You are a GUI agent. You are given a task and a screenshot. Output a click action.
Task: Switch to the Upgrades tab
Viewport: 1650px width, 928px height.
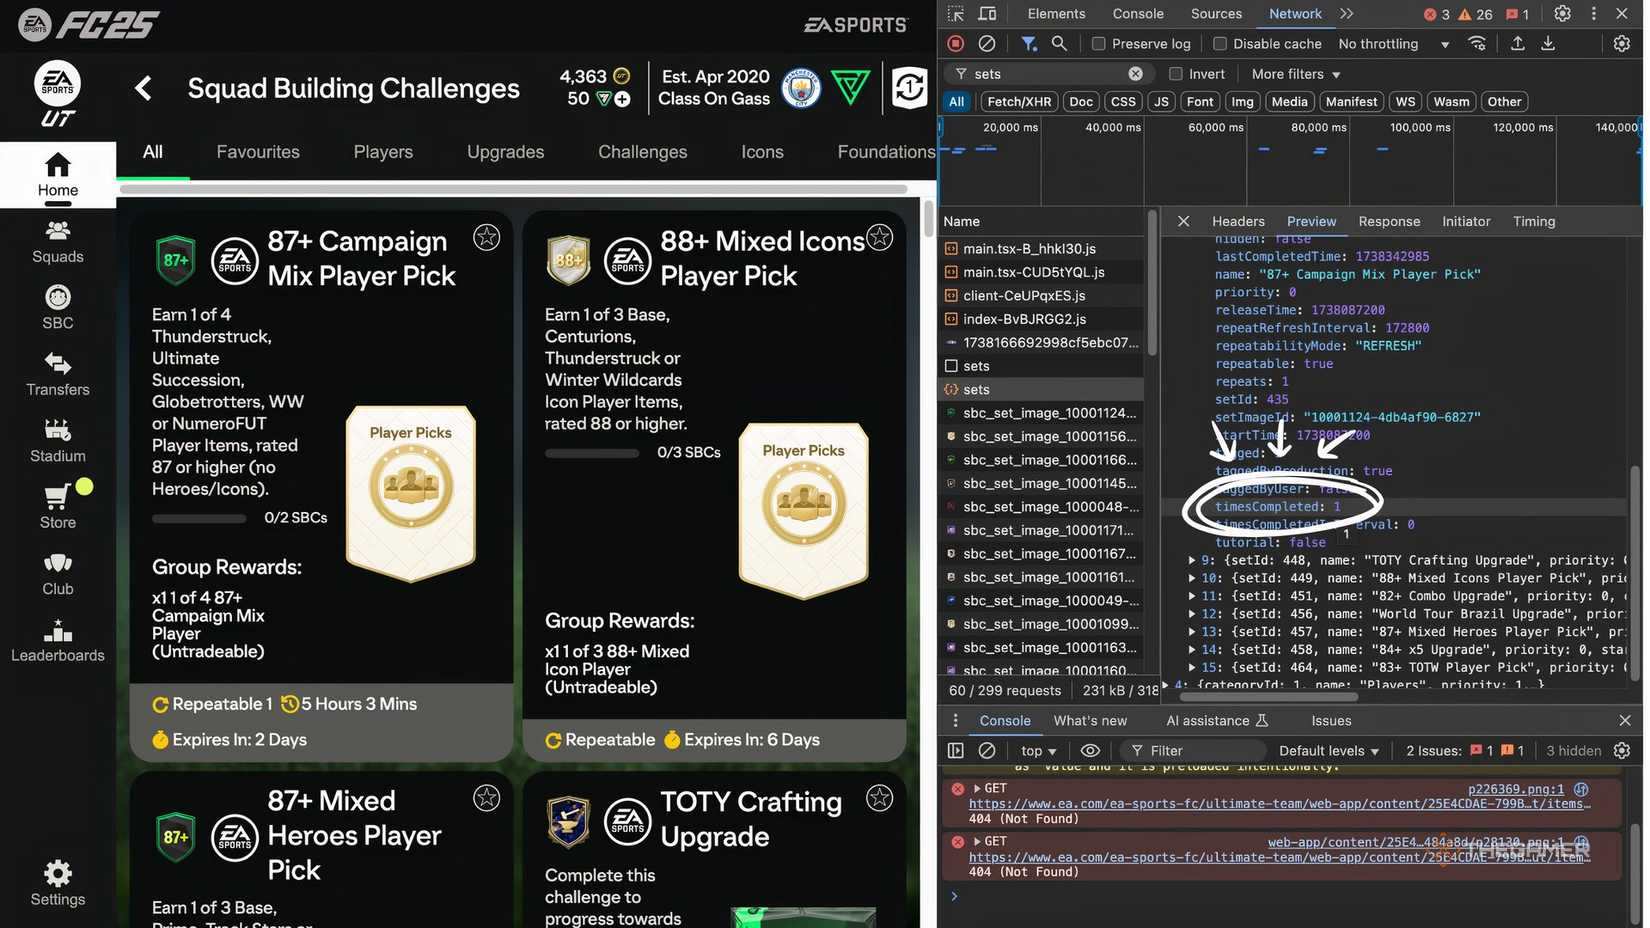(505, 152)
